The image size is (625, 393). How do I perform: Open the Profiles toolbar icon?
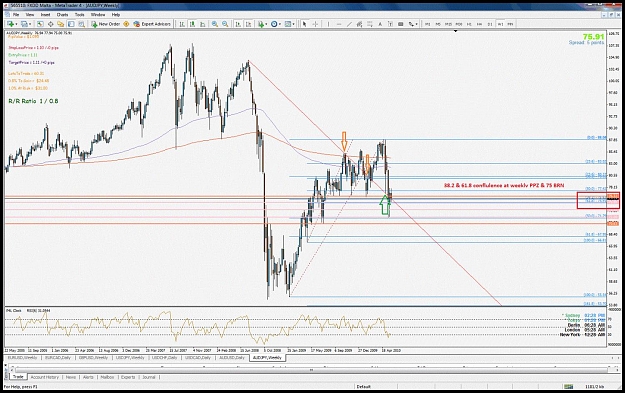point(24,24)
